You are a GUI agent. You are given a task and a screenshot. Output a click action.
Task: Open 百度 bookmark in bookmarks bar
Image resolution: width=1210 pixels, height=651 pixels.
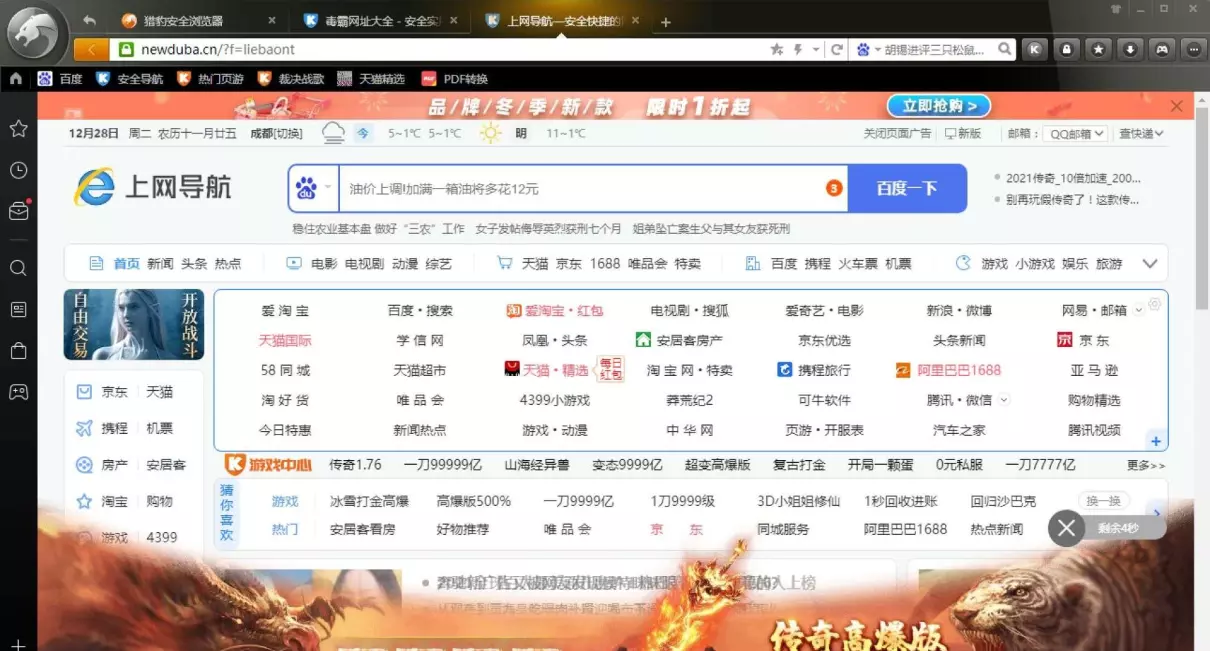[60, 78]
